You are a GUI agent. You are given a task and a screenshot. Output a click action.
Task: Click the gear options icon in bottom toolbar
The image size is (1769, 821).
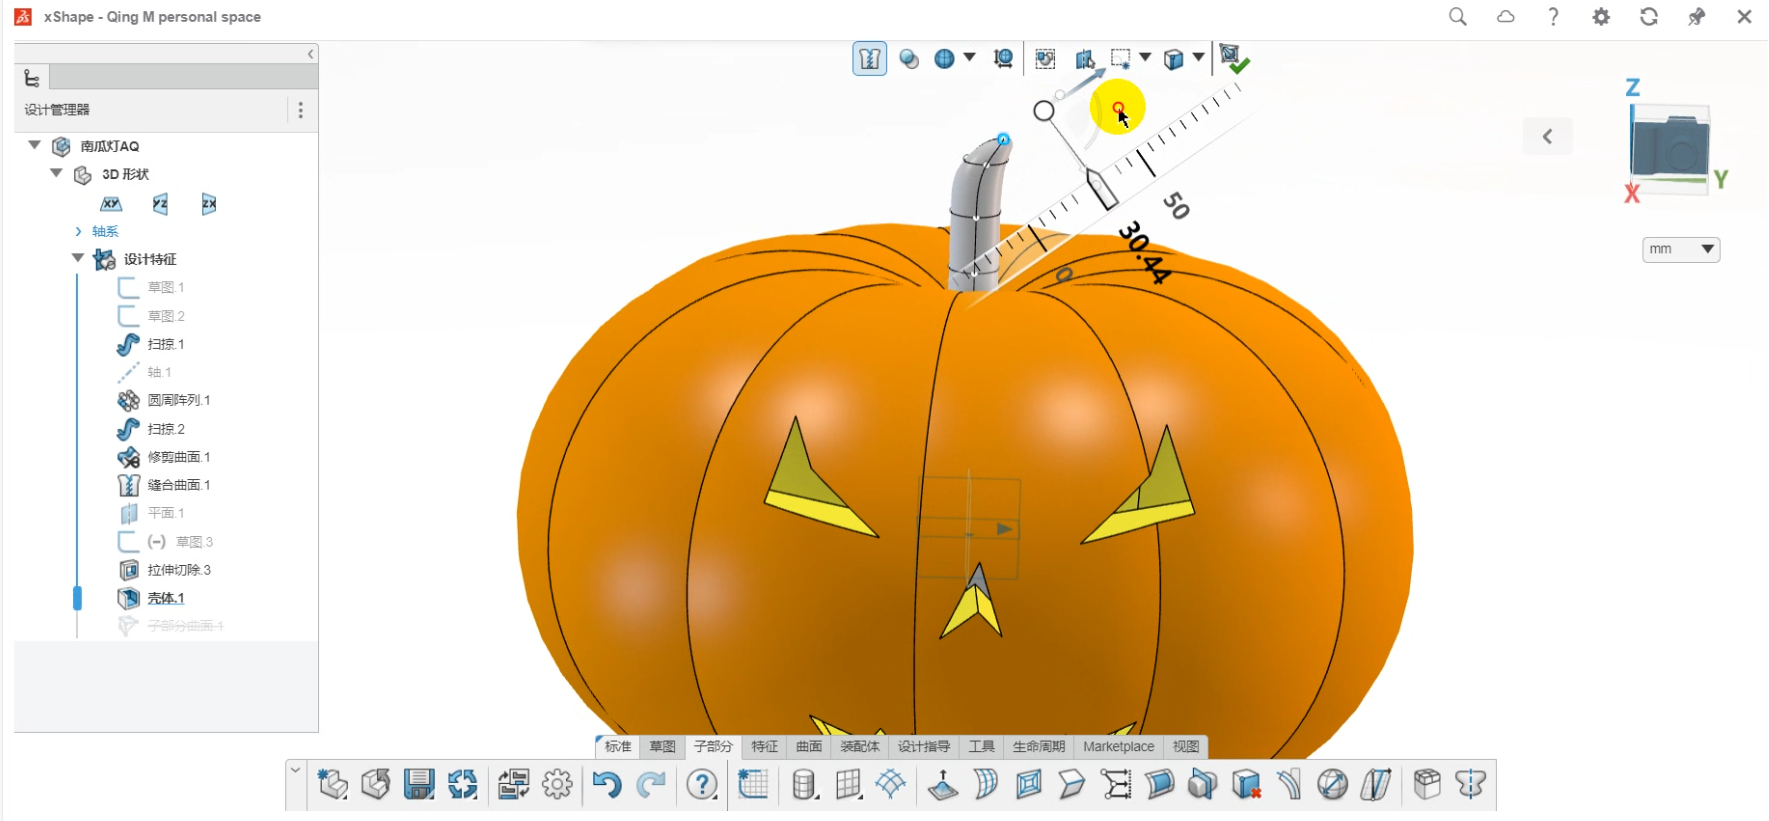click(x=557, y=785)
